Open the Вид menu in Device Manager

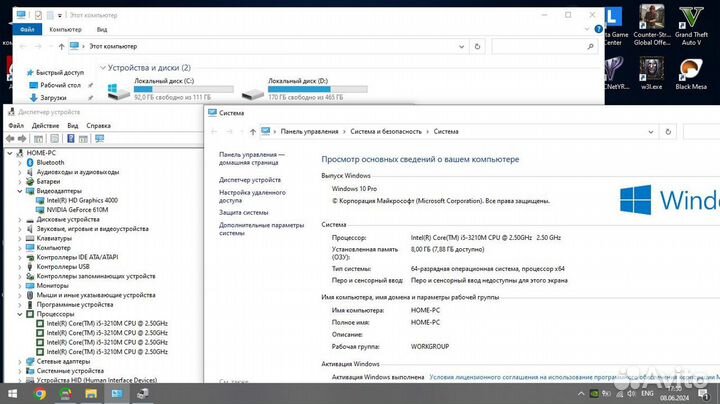point(73,125)
